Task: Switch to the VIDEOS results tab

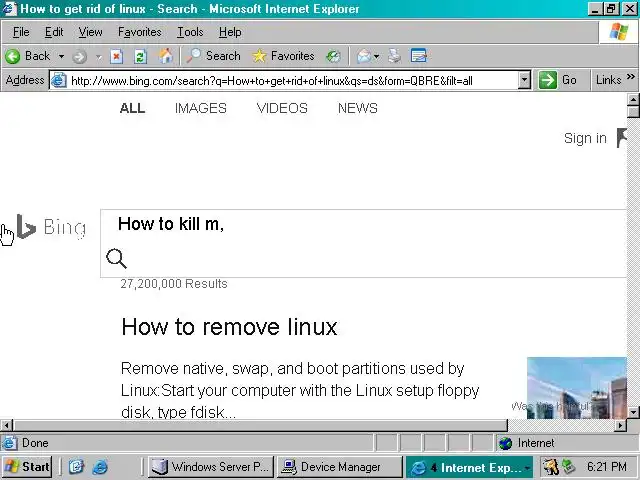Action: (x=282, y=108)
